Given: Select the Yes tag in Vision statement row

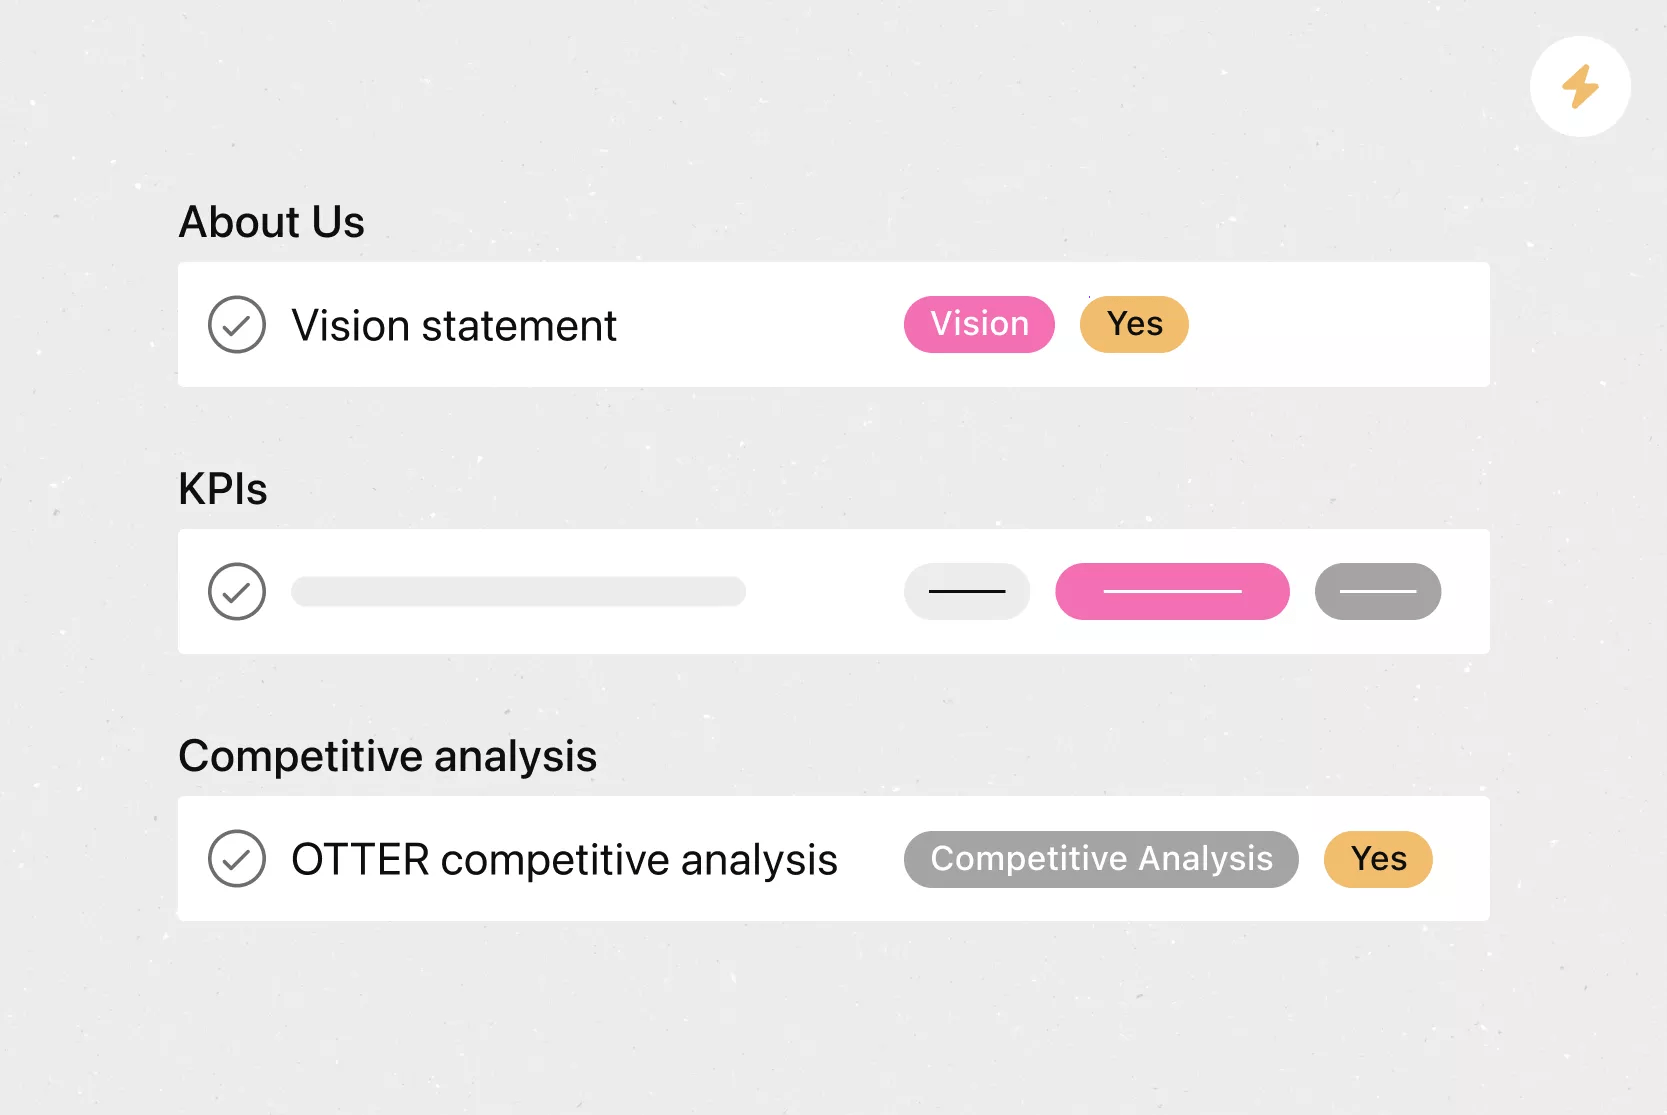Looking at the screenshot, I should coord(1134,324).
